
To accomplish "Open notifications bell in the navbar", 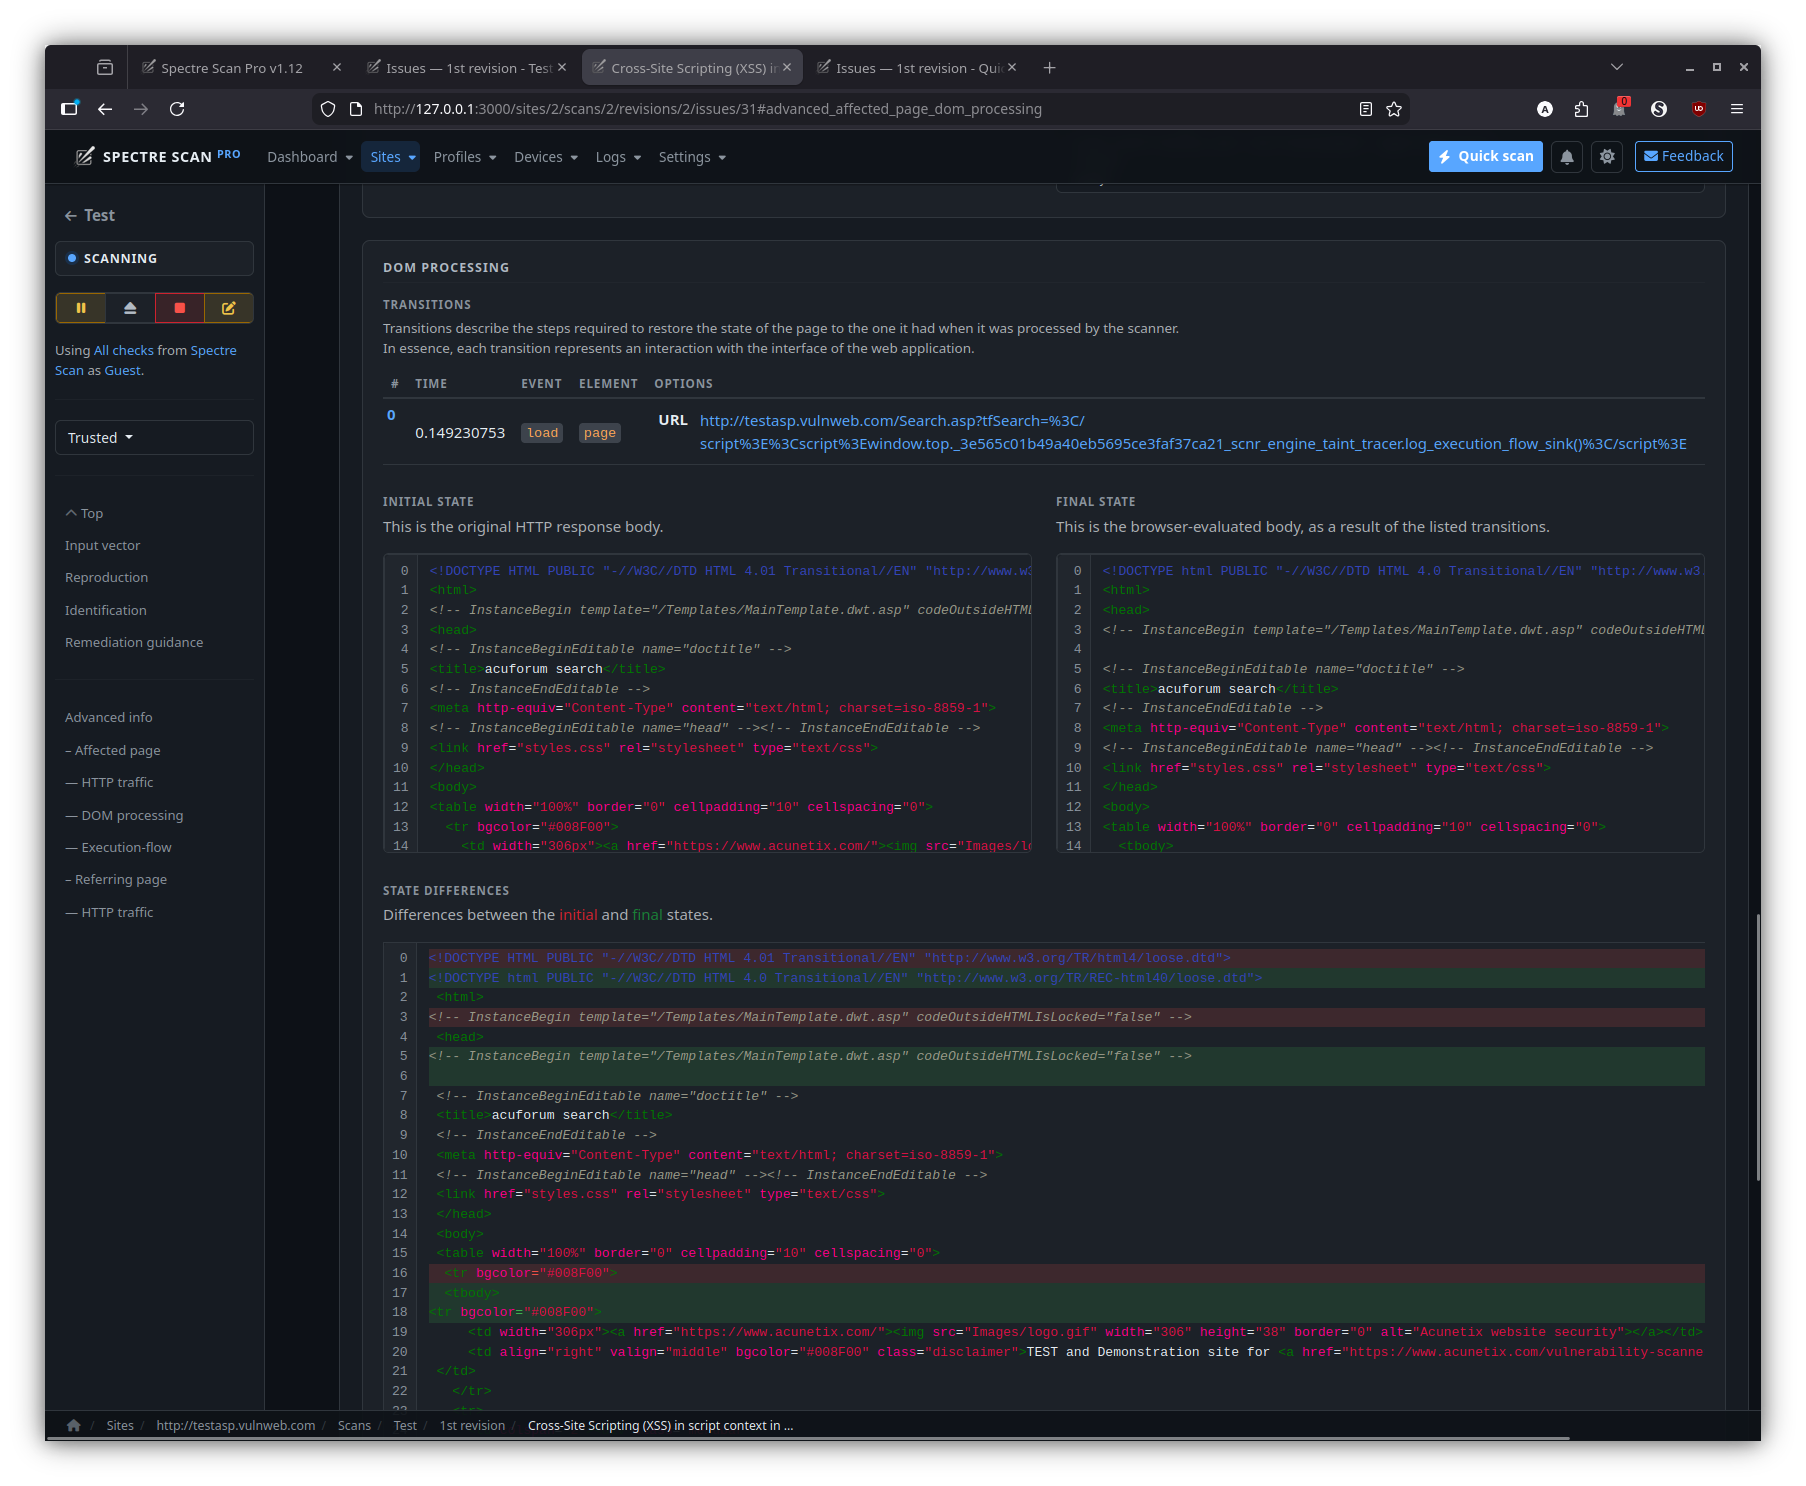I will [x=1567, y=157].
